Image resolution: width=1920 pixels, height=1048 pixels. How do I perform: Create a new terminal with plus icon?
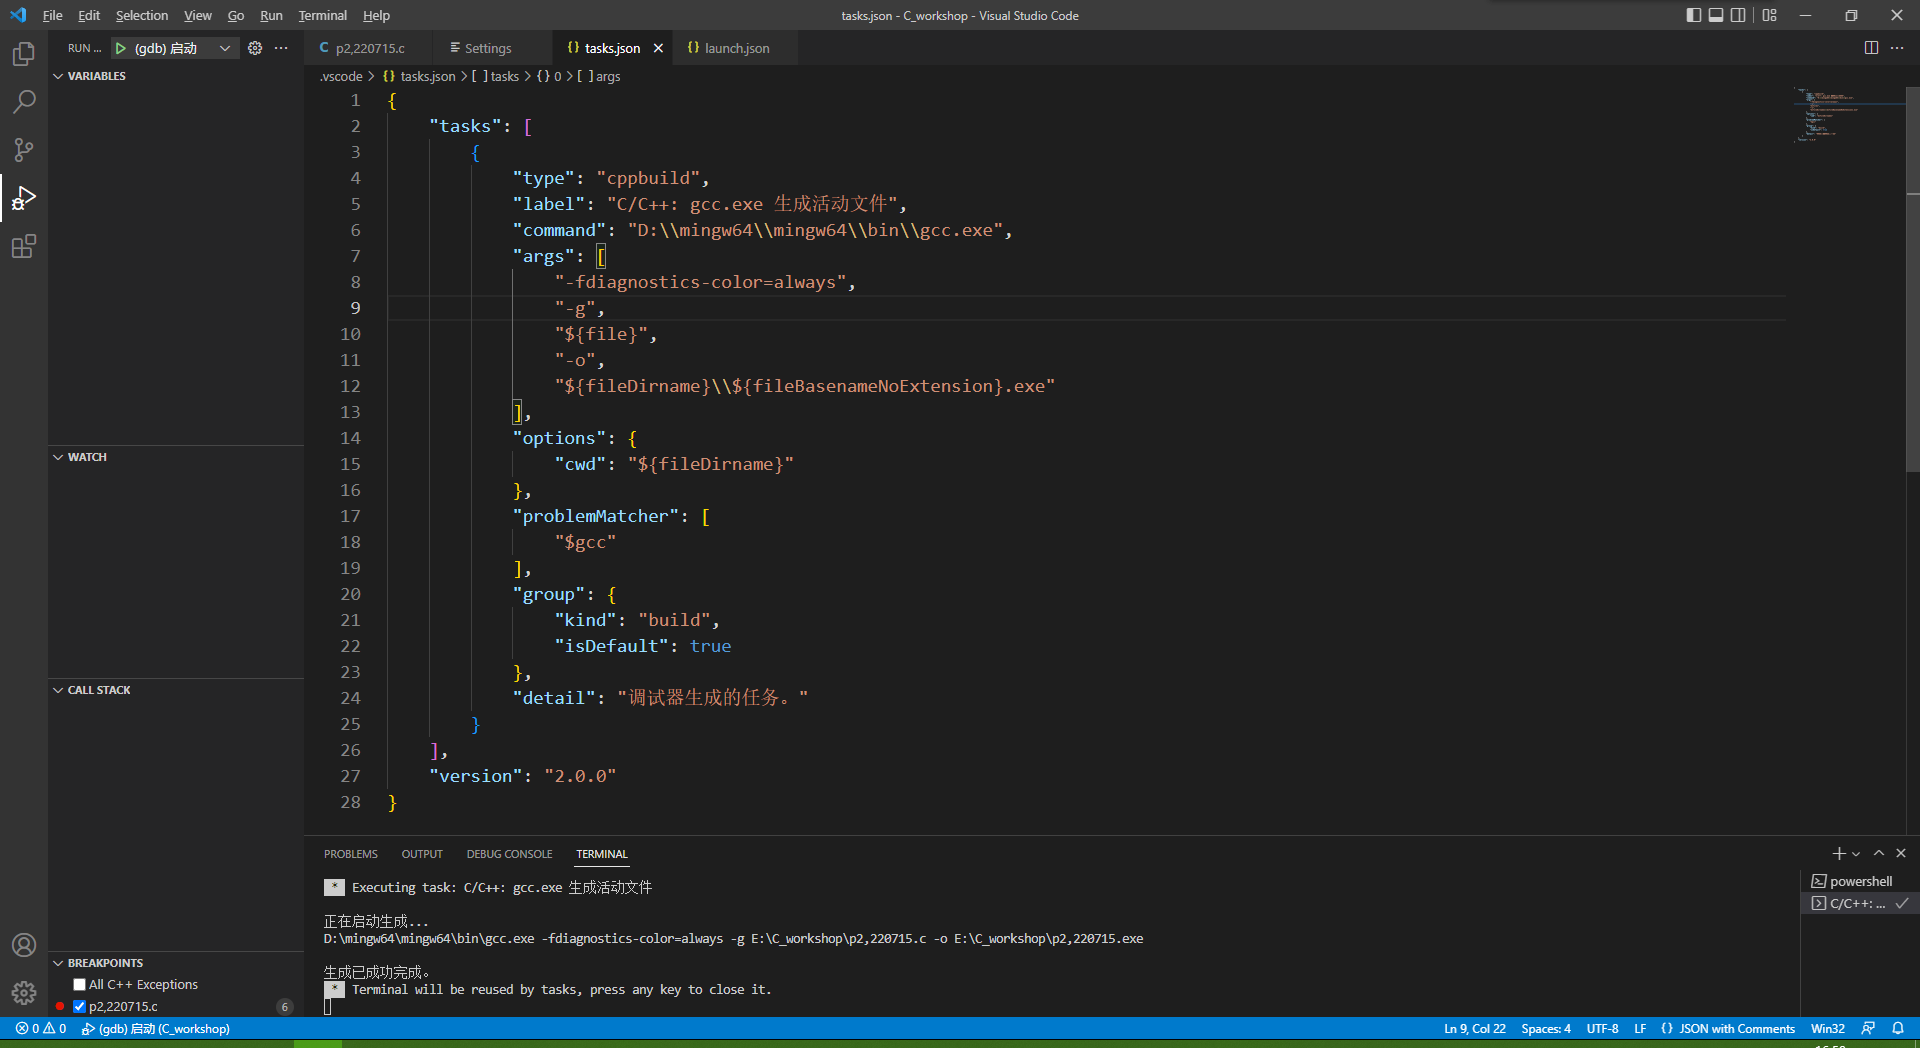coord(1838,853)
